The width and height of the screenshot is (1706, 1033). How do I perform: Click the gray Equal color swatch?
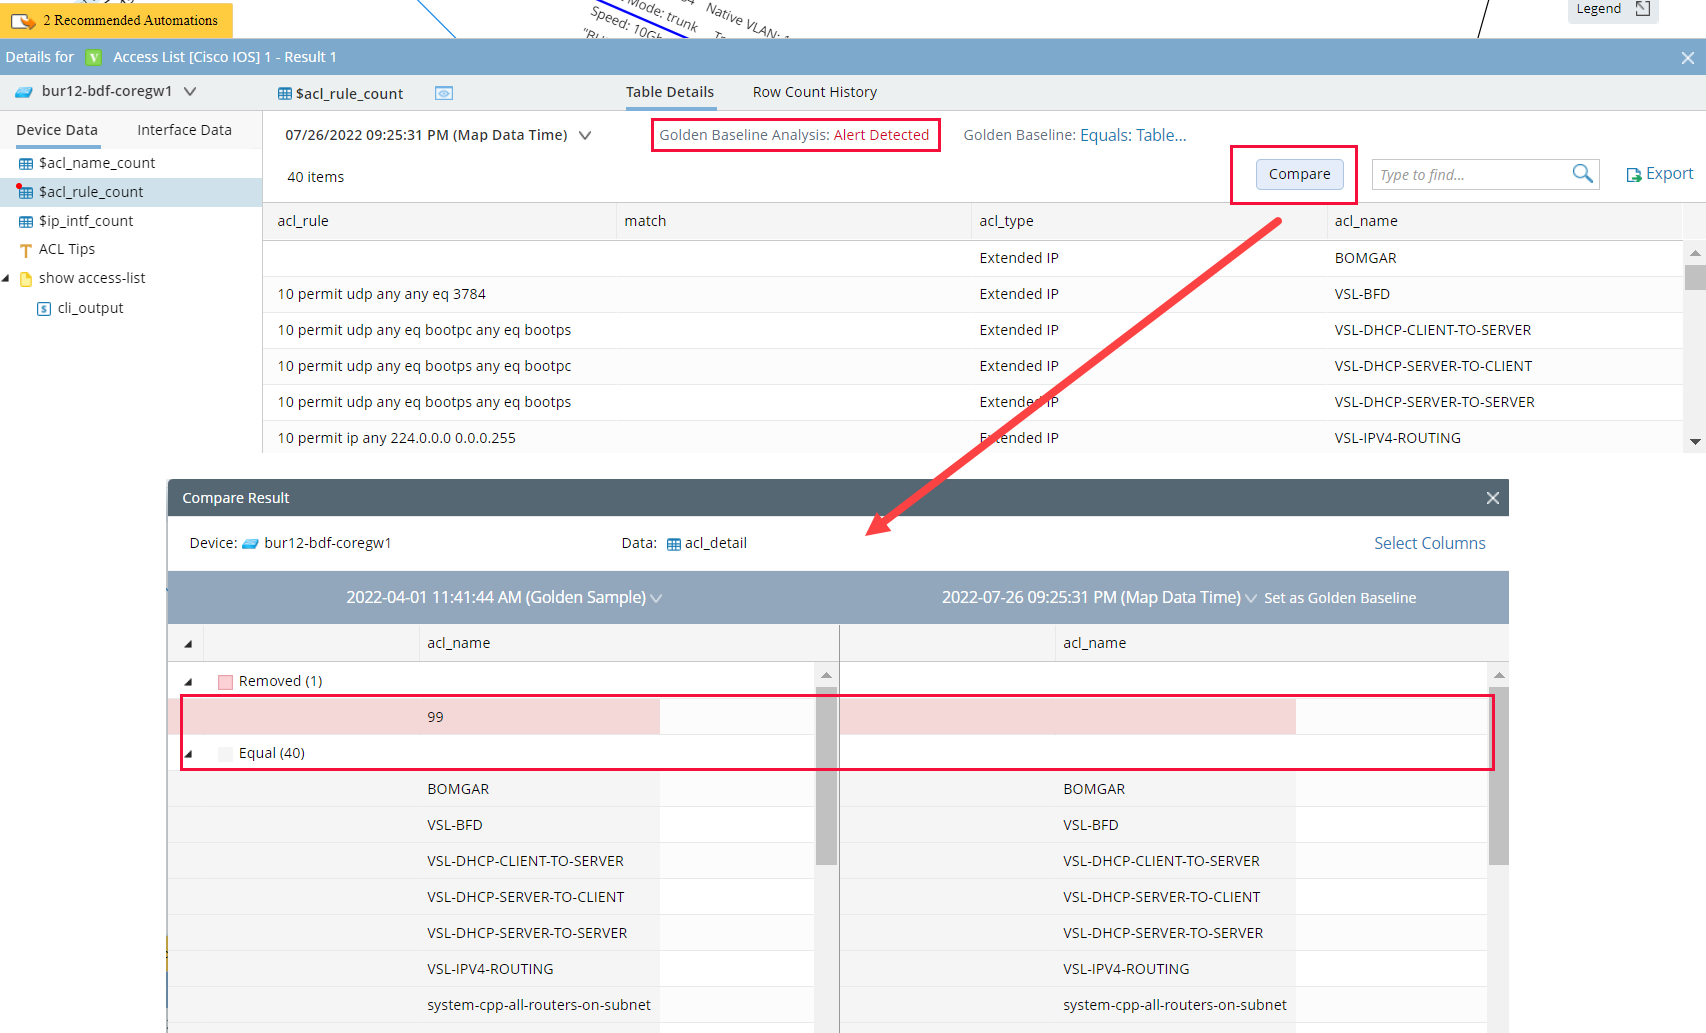click(x=225, y=754)
